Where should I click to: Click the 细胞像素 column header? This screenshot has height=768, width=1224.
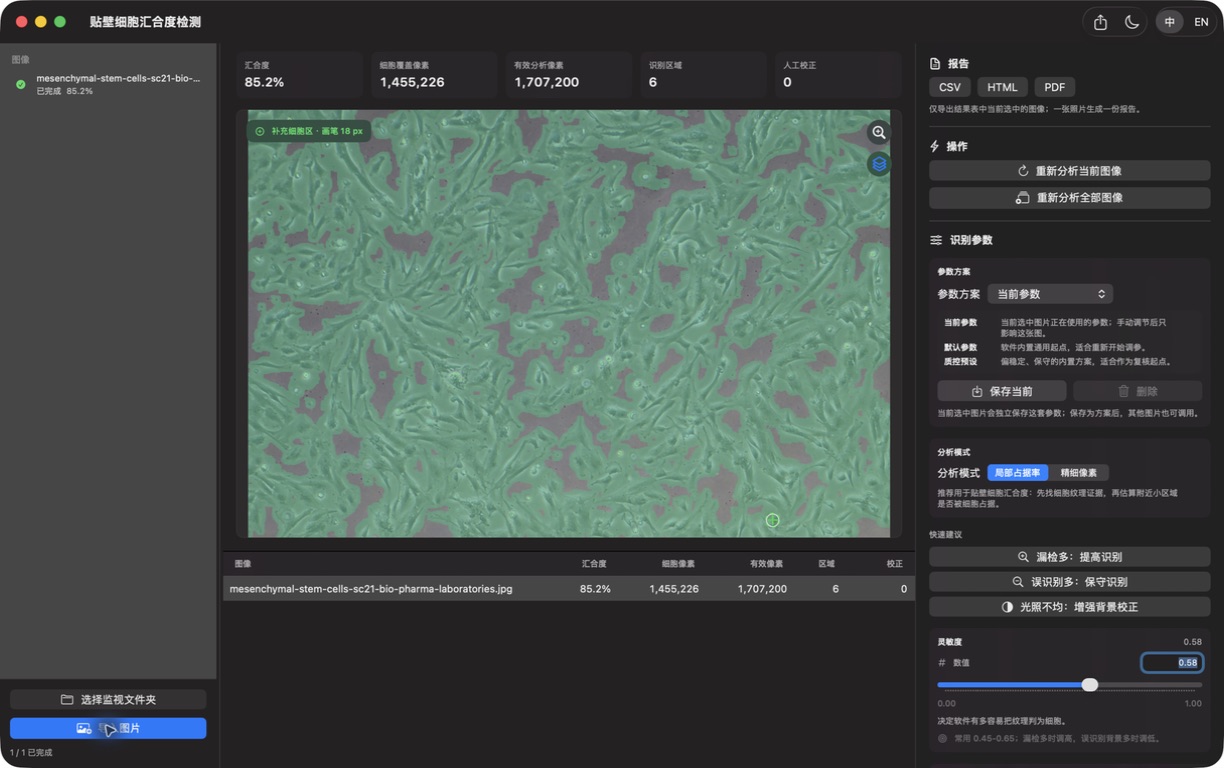tap(680, 564)
